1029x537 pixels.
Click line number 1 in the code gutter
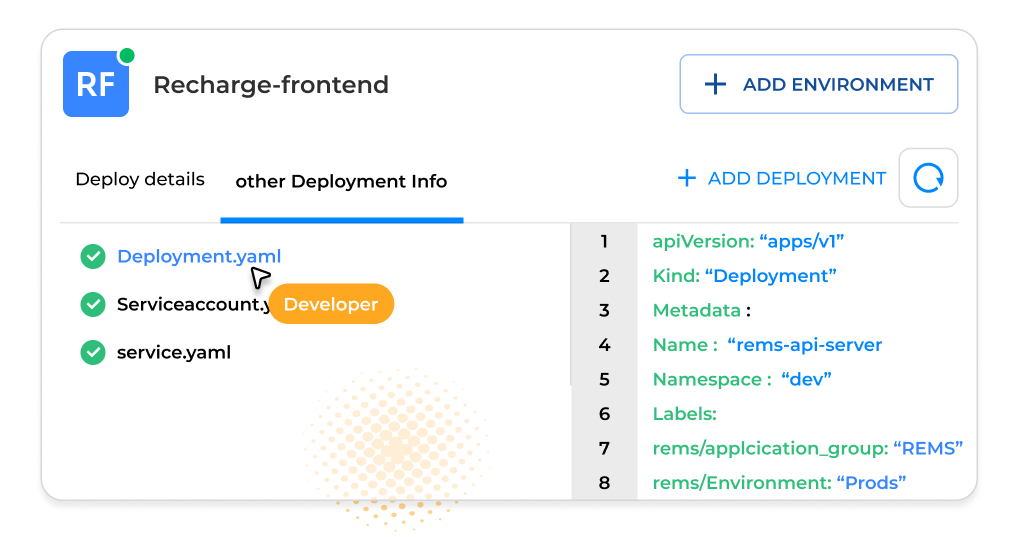(x=604, y=241)
